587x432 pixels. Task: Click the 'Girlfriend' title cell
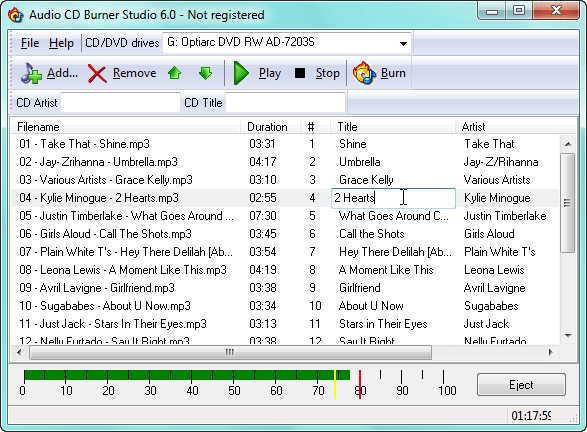(x=360, y=288)
